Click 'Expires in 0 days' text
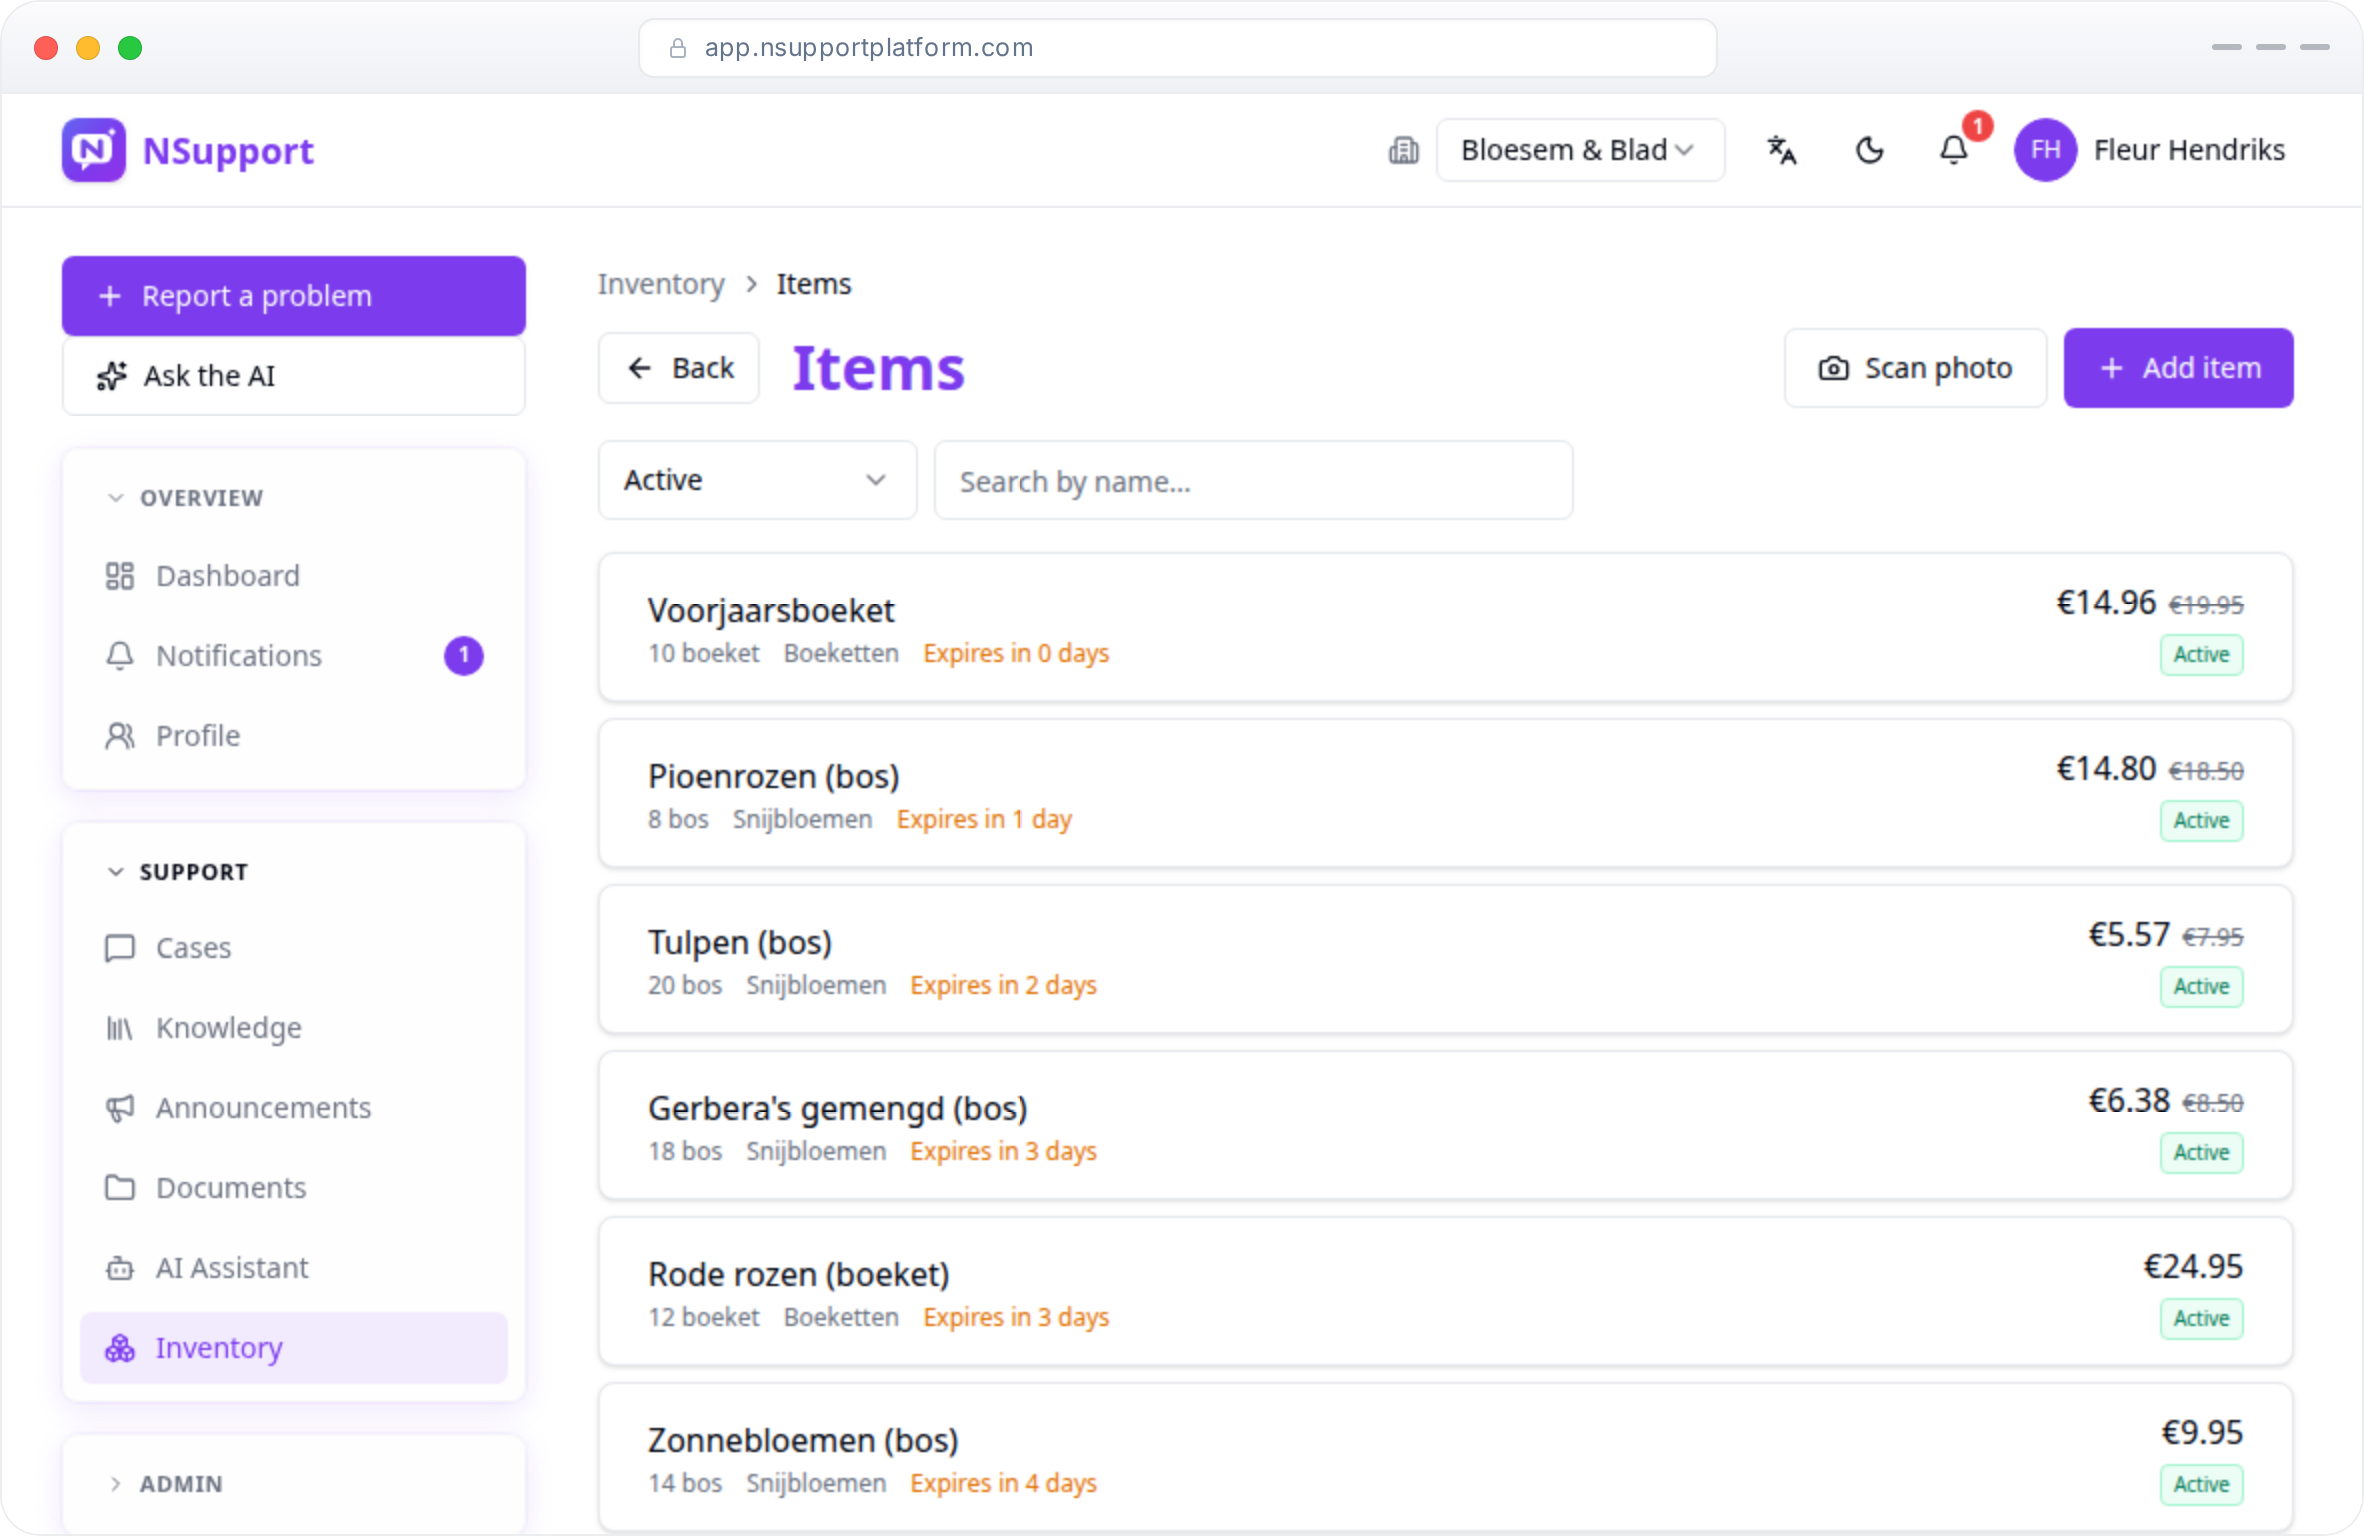The image size is (2364, 1536). [x=1016, y=653]
